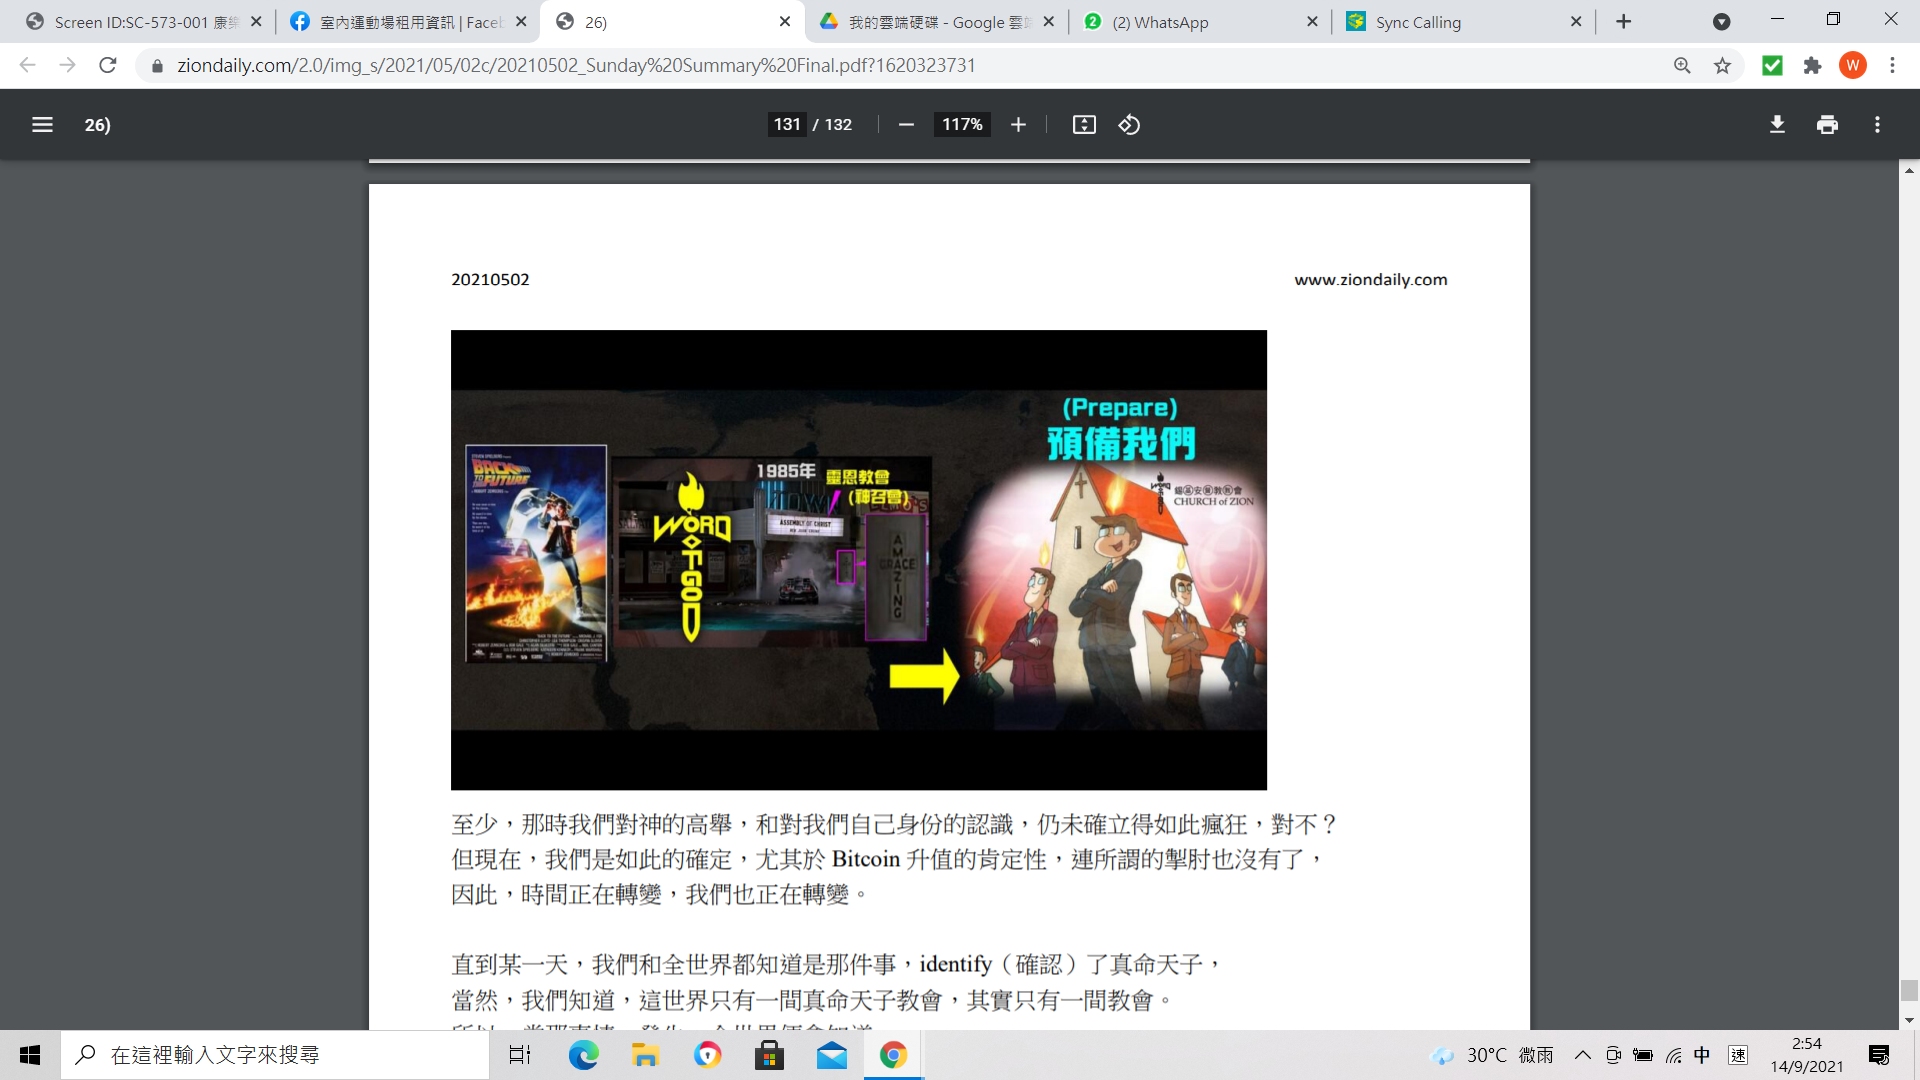Open Task View on the taskbar
The width and height of the screenshot is (1920, 1080).
(x=520, y=1055)
